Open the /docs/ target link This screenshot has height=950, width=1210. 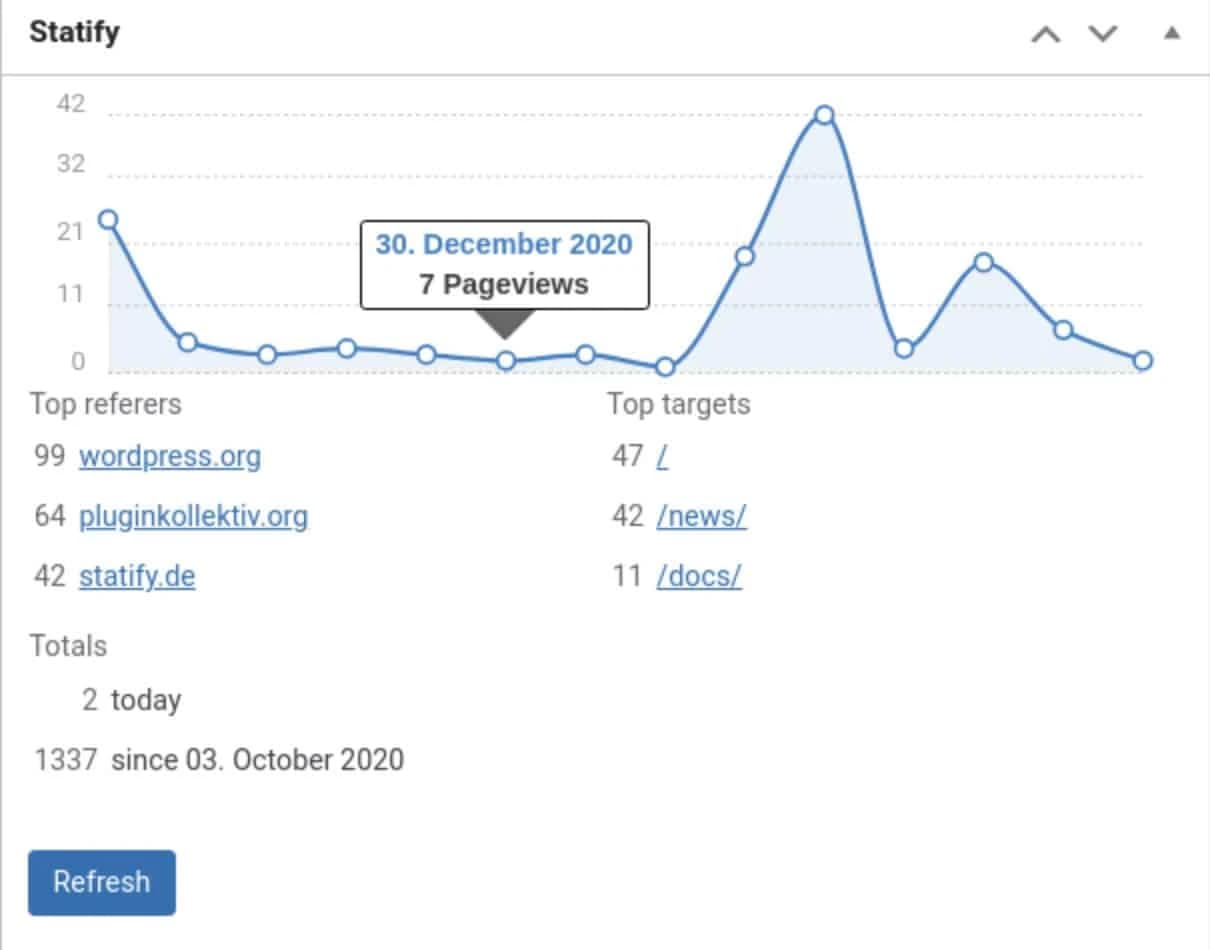click(x=697, y=577)
